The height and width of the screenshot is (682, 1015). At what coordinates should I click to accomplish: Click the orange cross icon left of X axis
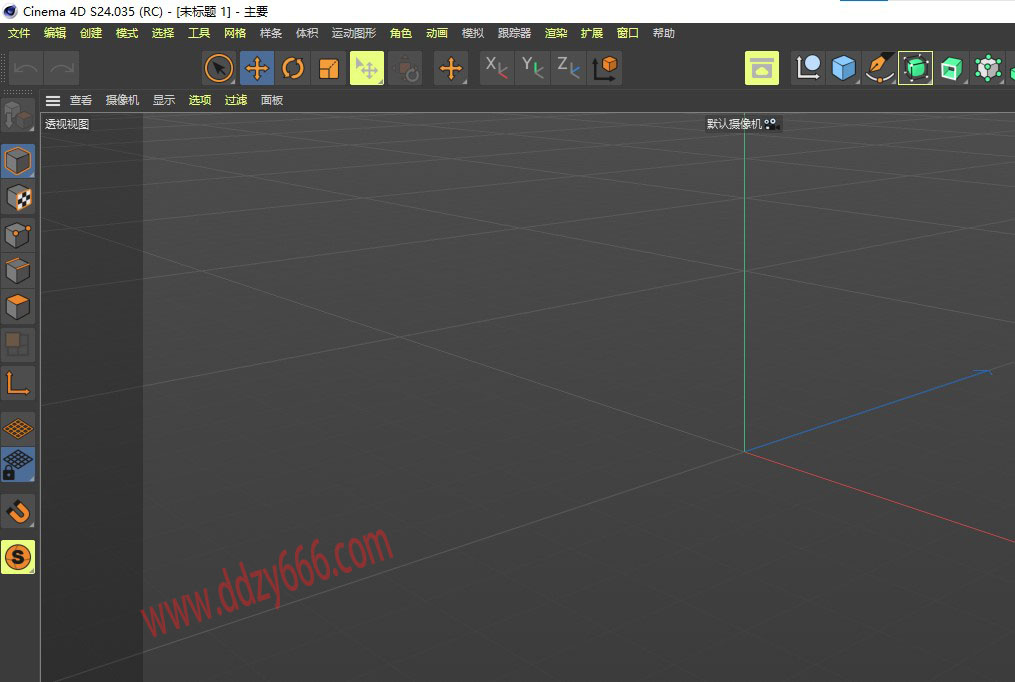(451, 68)
